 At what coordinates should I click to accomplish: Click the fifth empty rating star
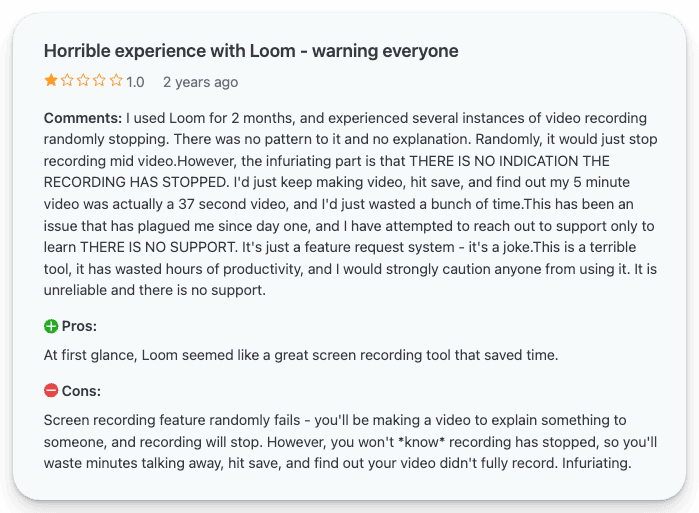coord(115,81)
